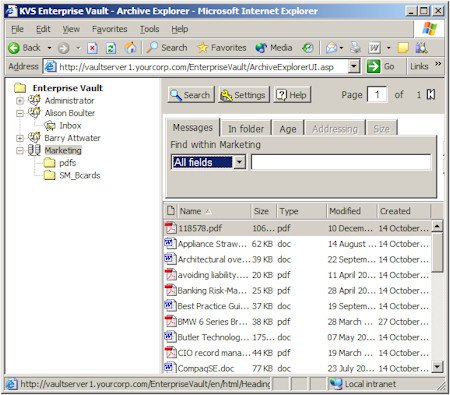Click the file list scrollbar thumb
The width and height of the screenshot is (450, 395).
(437, 252)
